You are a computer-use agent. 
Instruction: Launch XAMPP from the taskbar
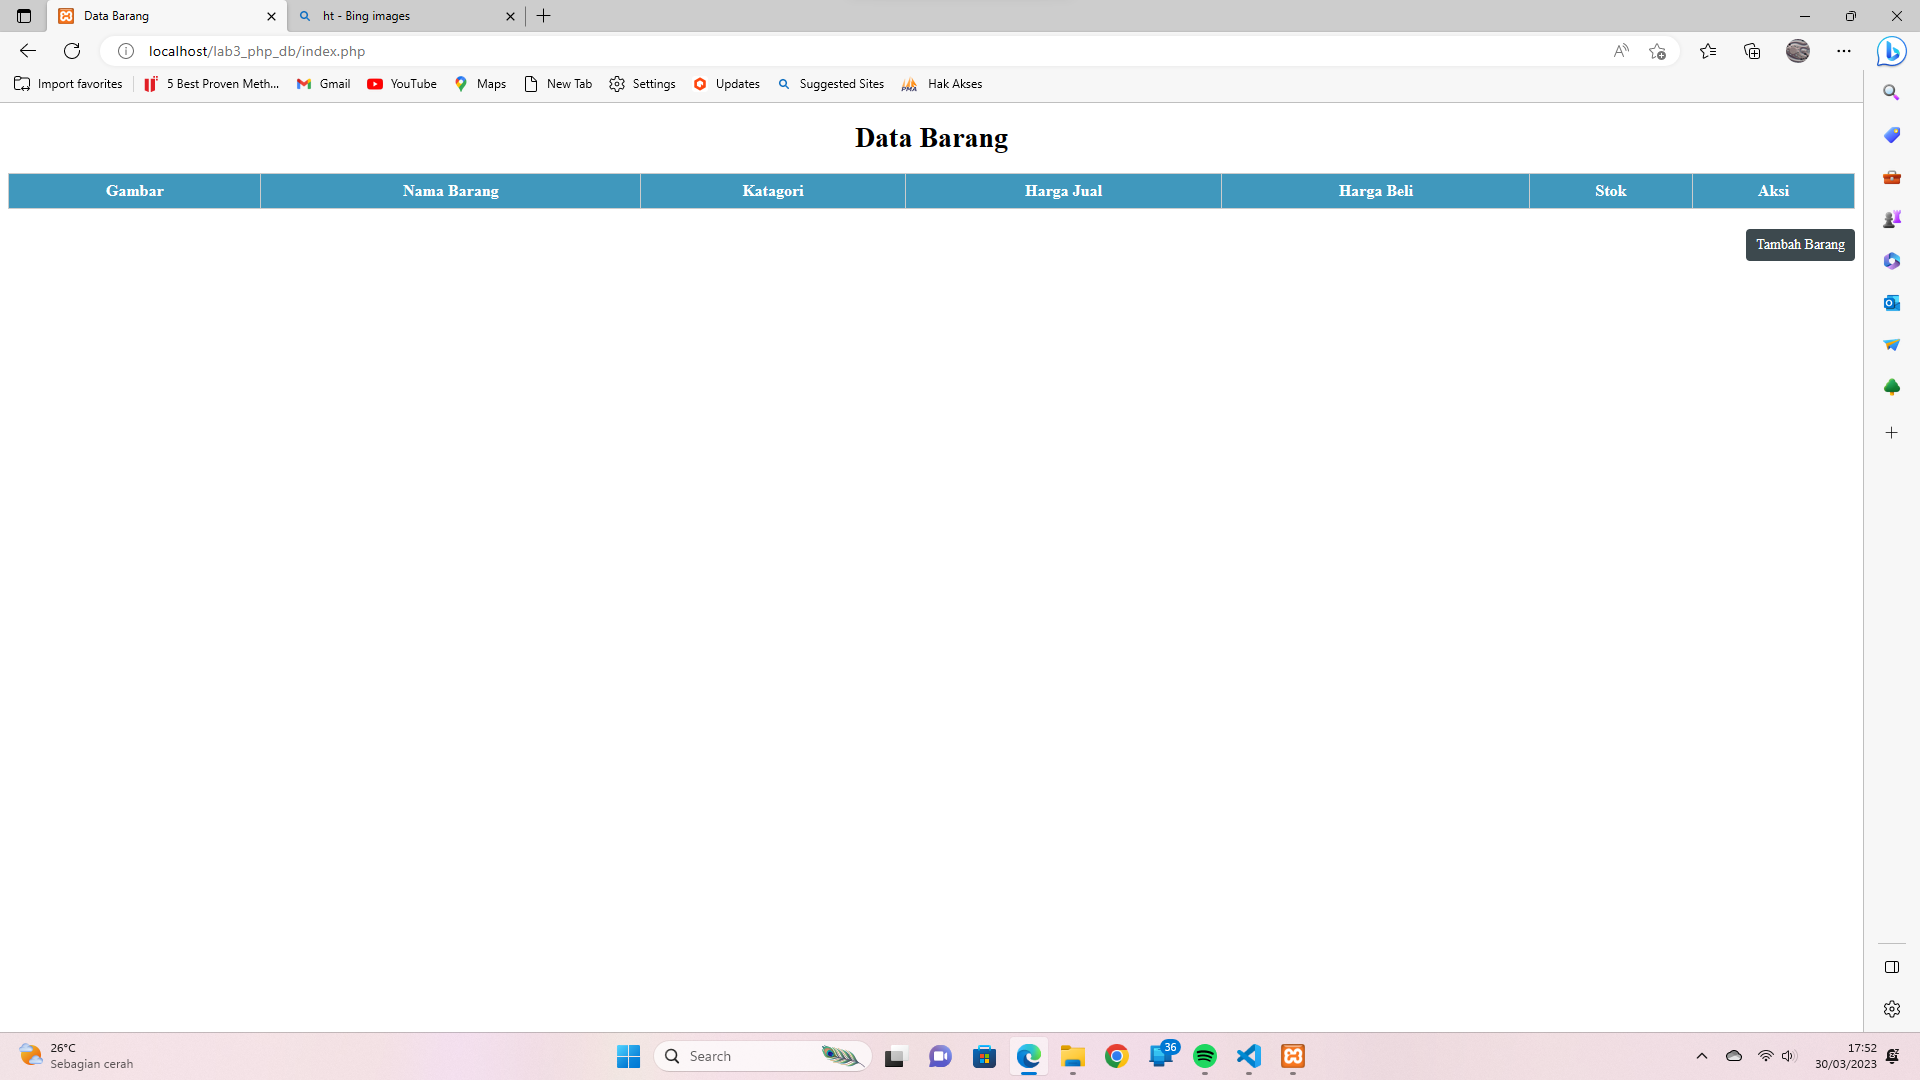click(1293, 1056)
